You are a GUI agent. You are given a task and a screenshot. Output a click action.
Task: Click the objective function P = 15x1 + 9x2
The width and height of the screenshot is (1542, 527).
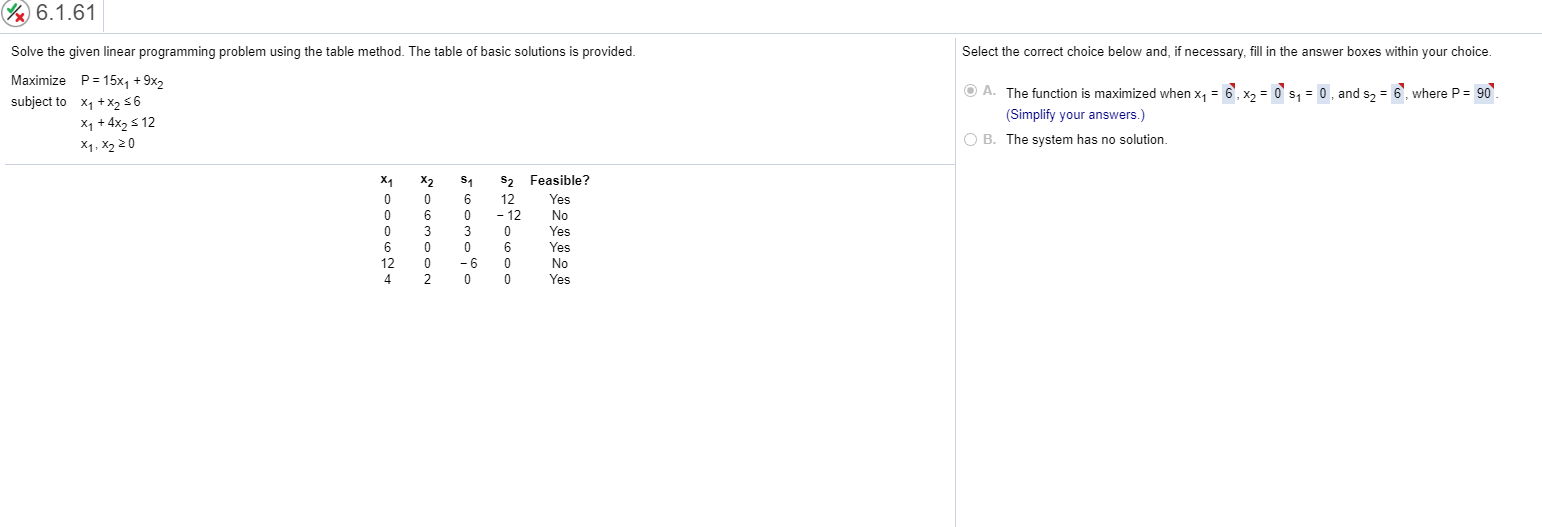[113, 81]
